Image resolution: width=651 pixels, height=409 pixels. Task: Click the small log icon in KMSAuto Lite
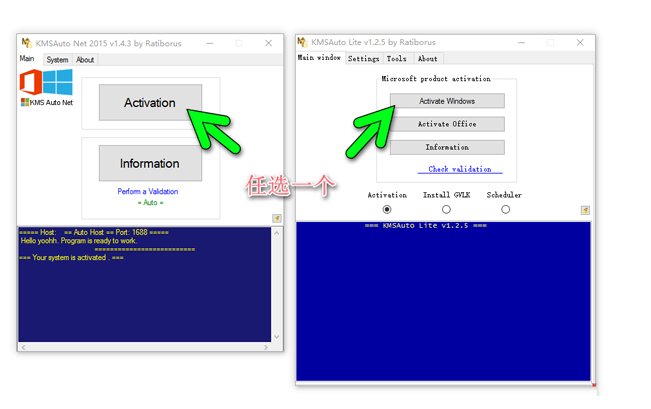pyautogui.click(x=585, y=210)
